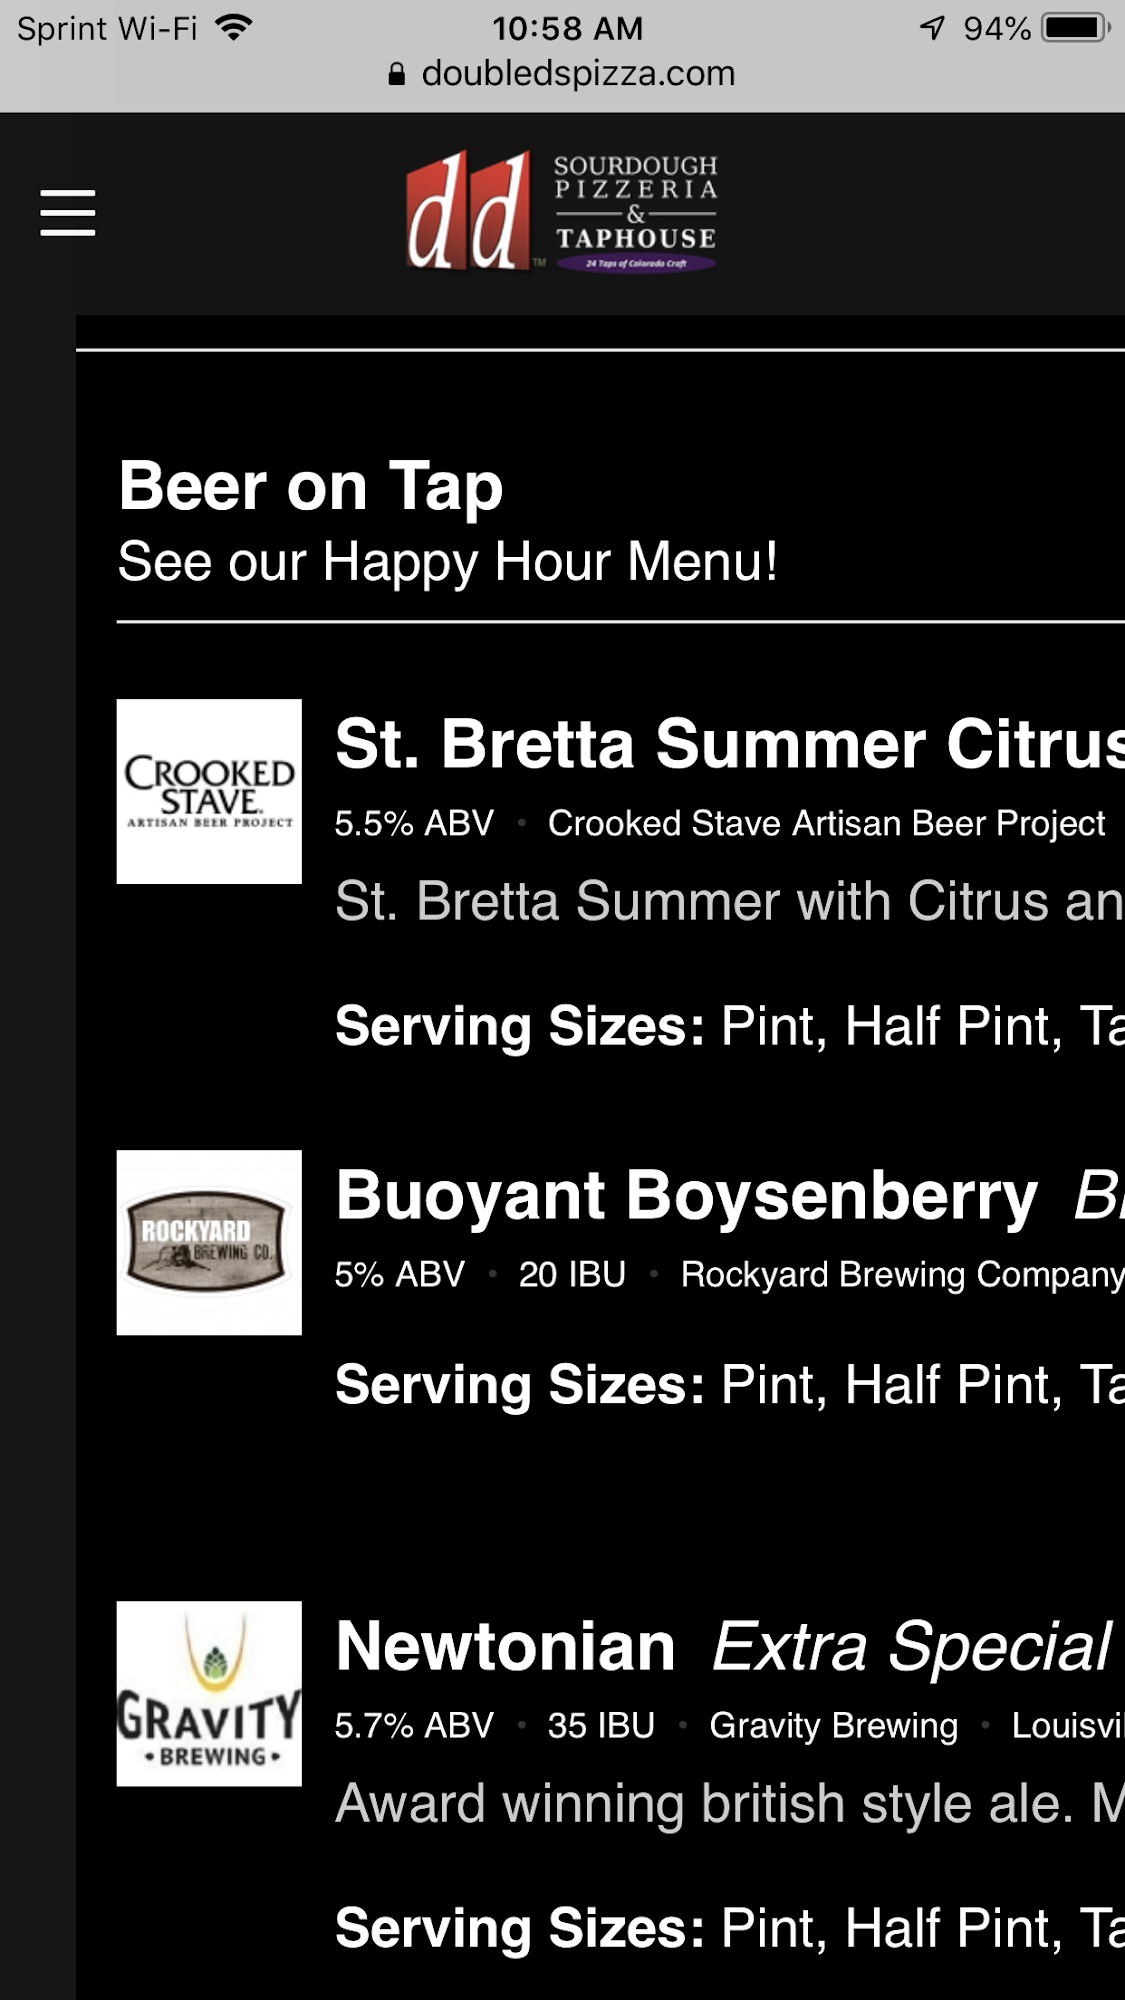Tap the 10:58 AM status bar clock
The image size is (1125, 2000).
click(x=567, y=28)
